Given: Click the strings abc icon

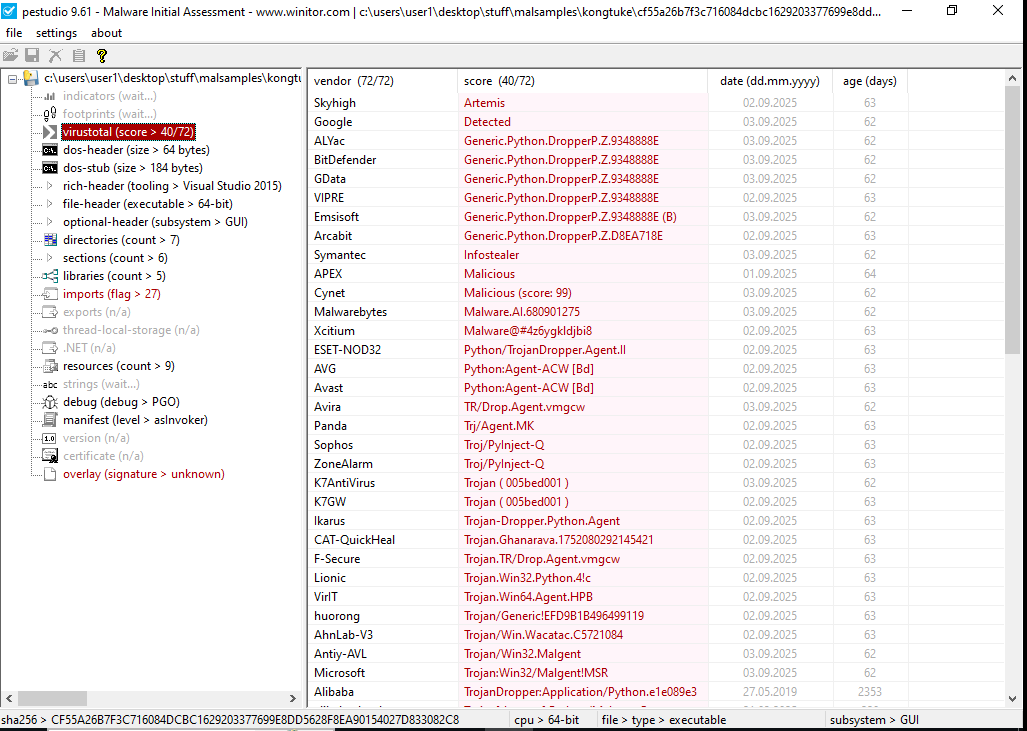Looking at the screenshot, I should 50,384.
